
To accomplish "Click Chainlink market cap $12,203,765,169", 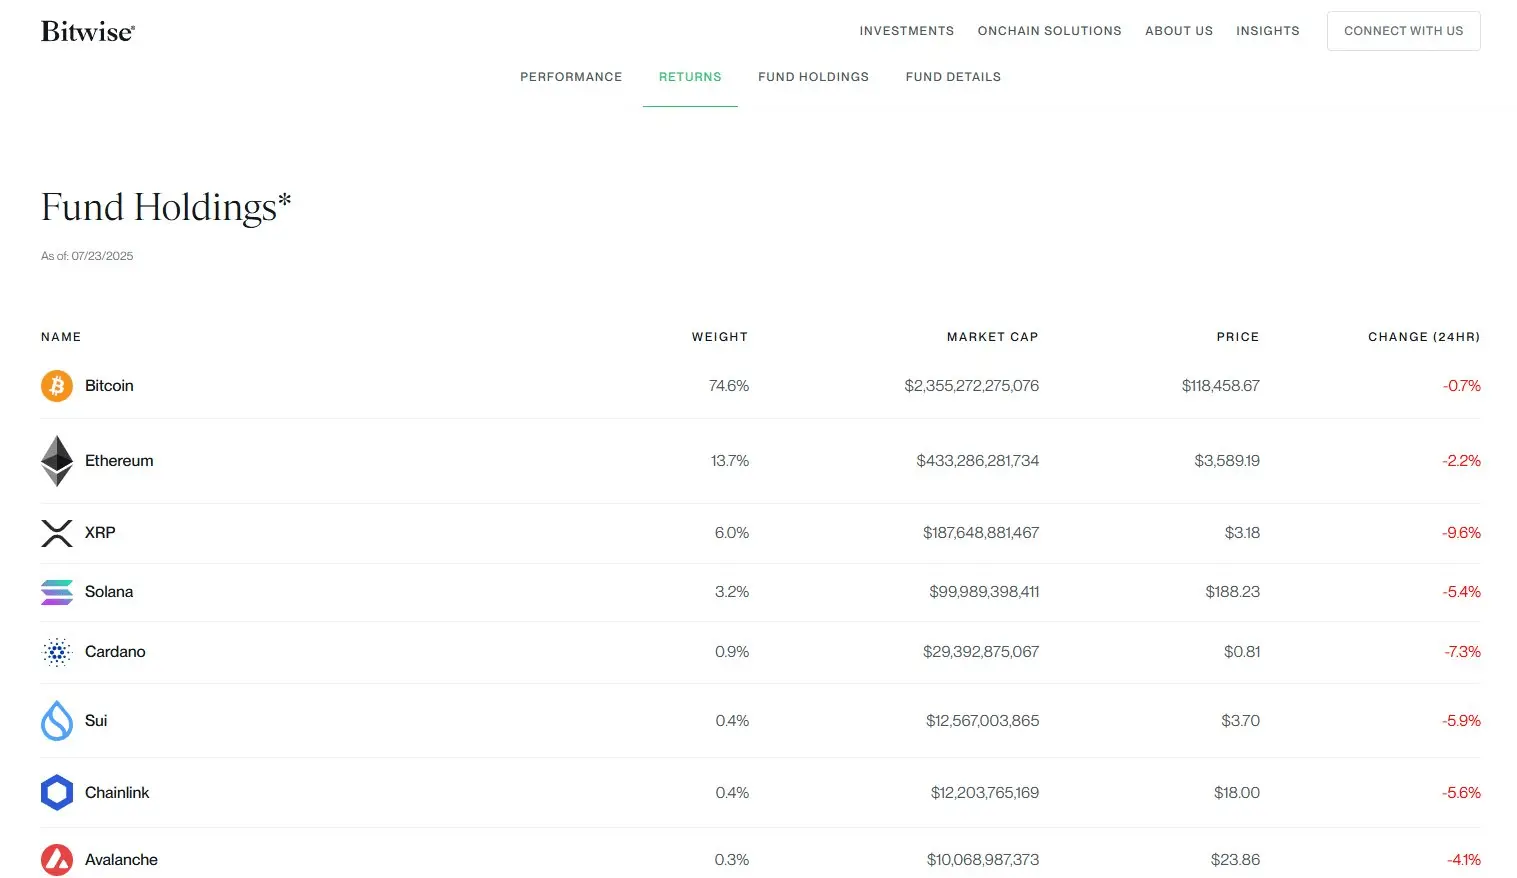I will (985, 793).
